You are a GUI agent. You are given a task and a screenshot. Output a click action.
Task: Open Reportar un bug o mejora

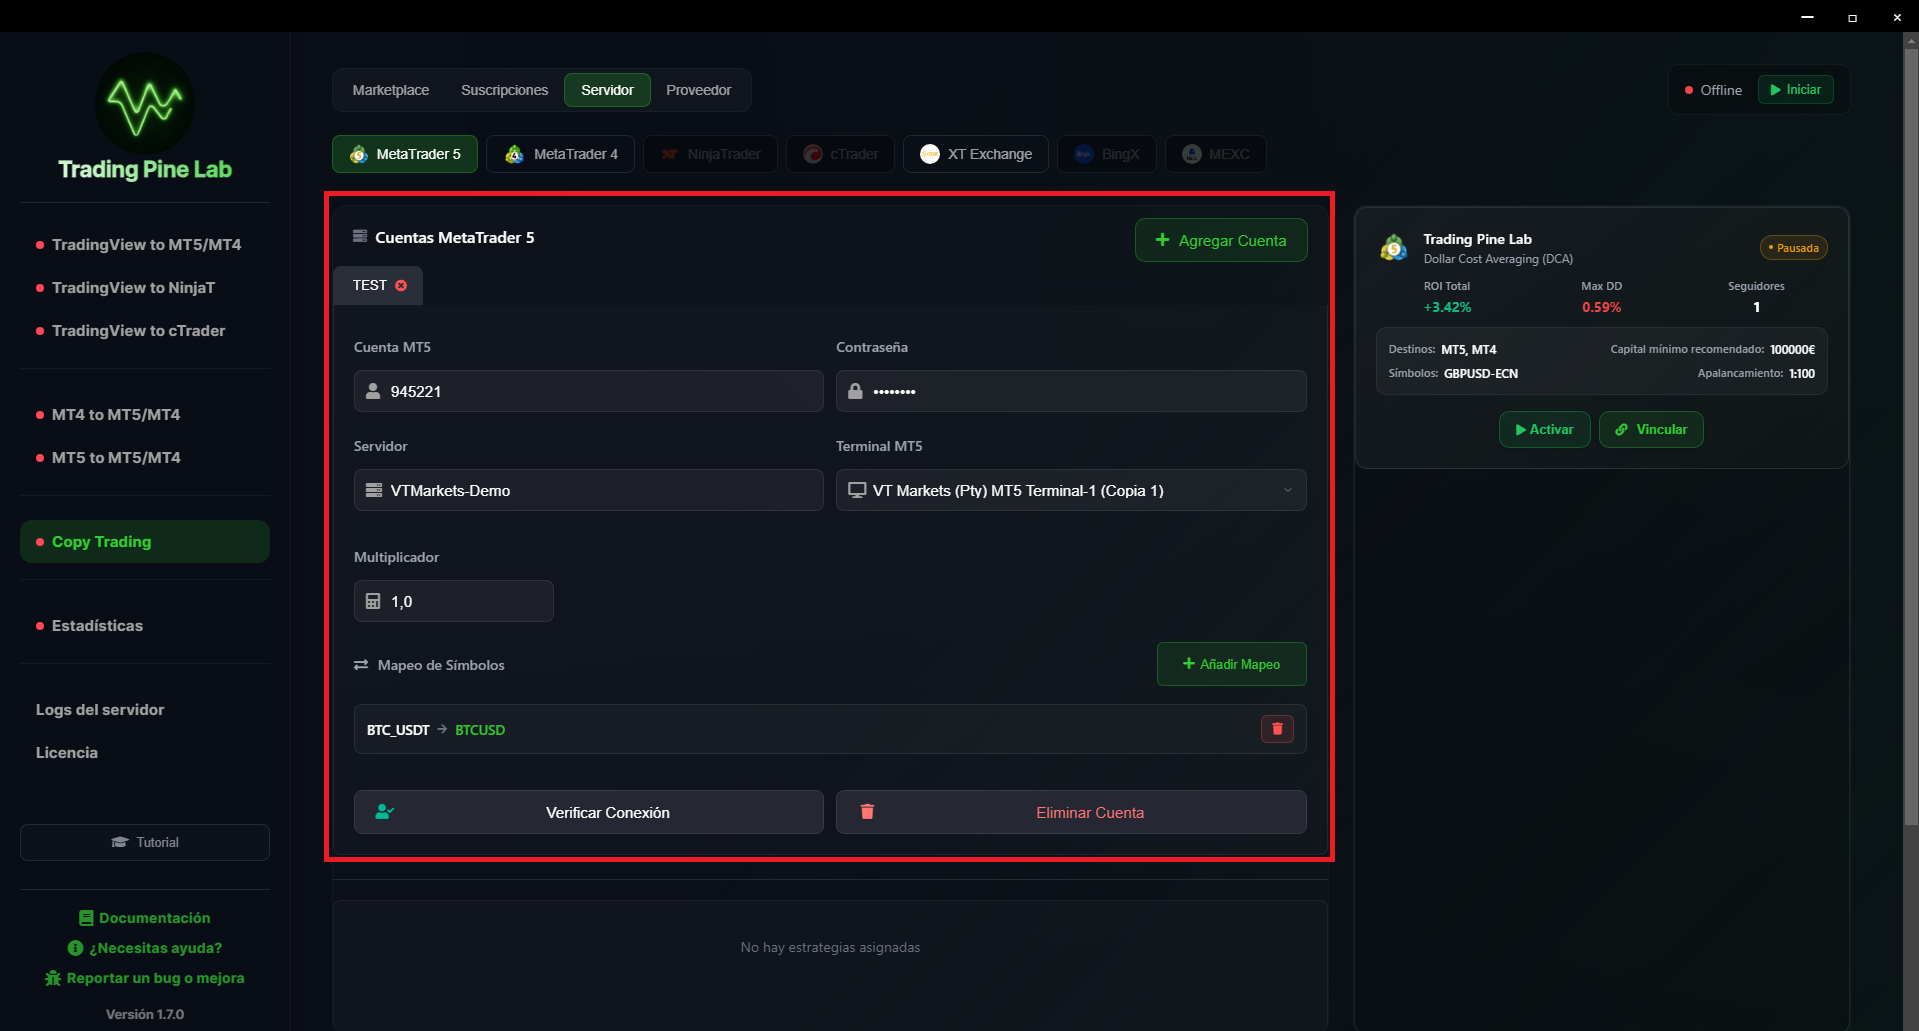(144, 978)
